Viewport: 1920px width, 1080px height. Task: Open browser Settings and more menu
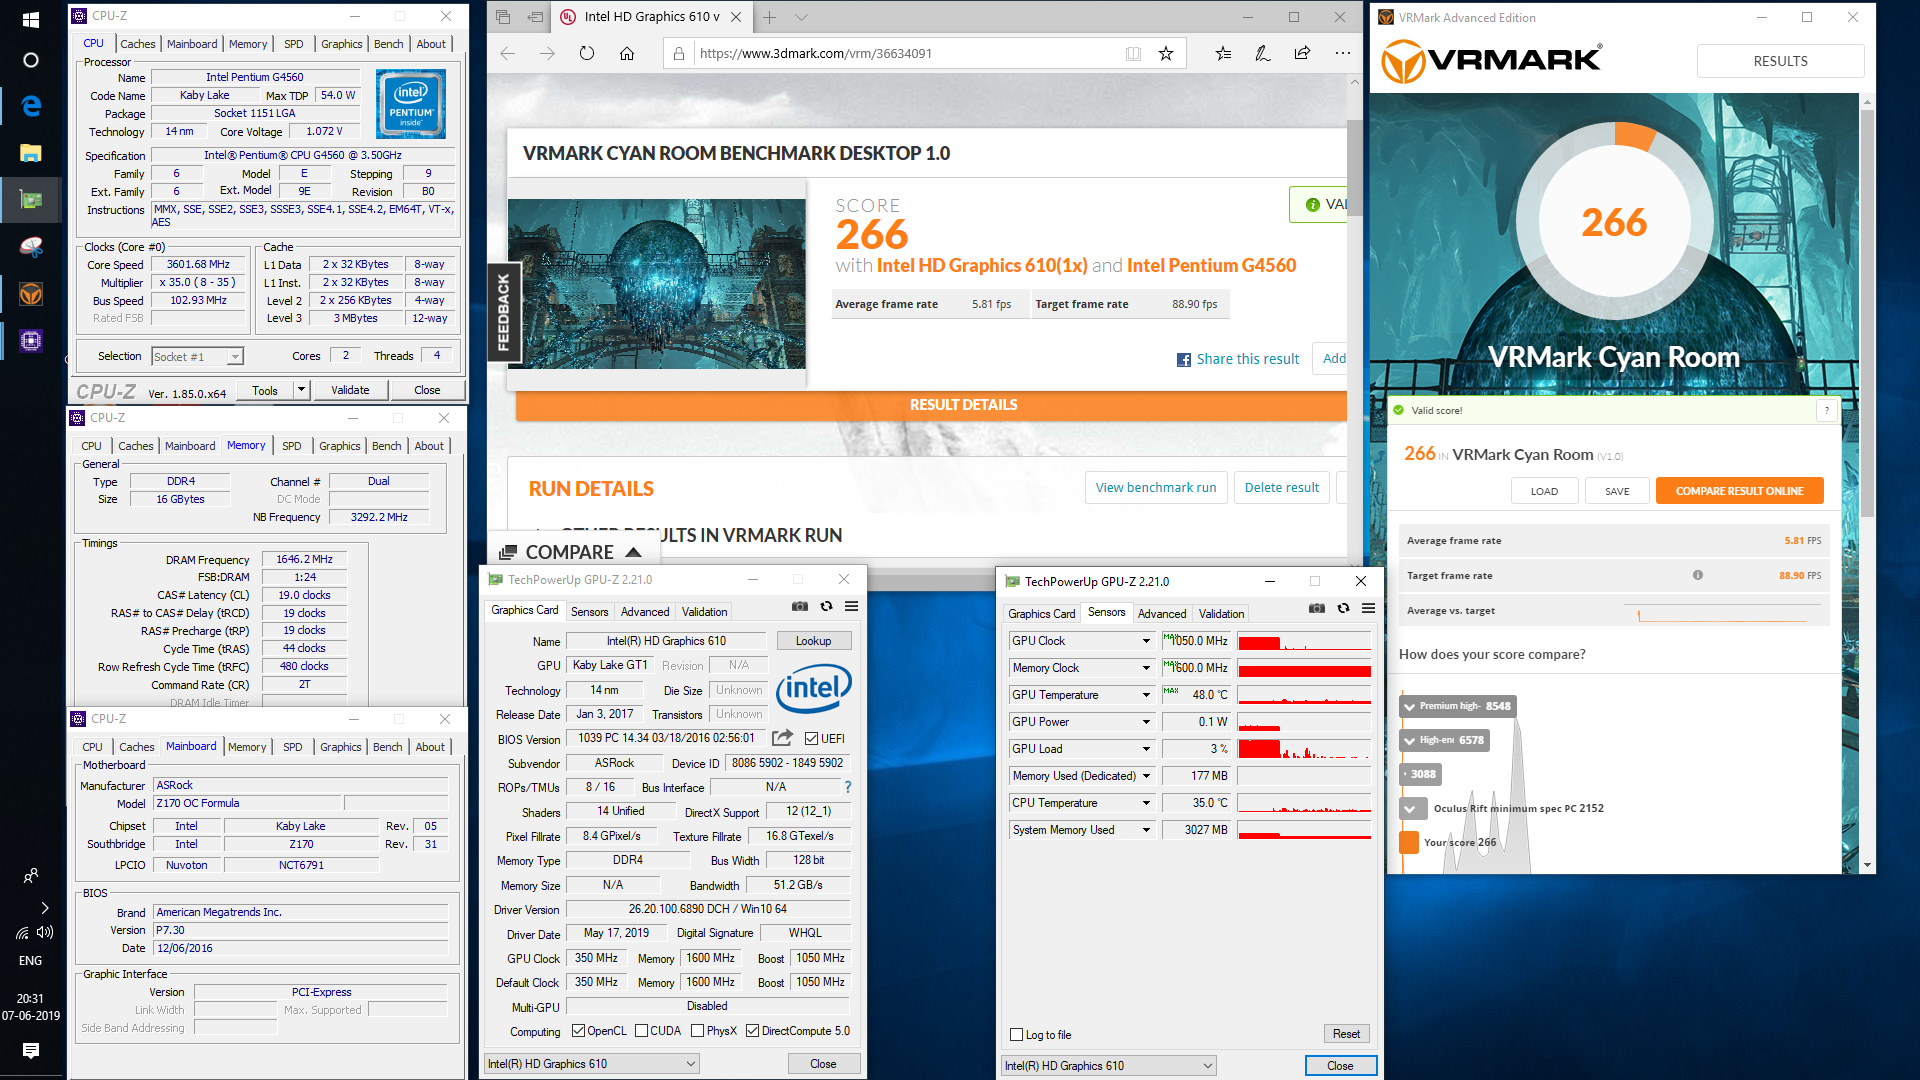click(x=1342, y=54)
